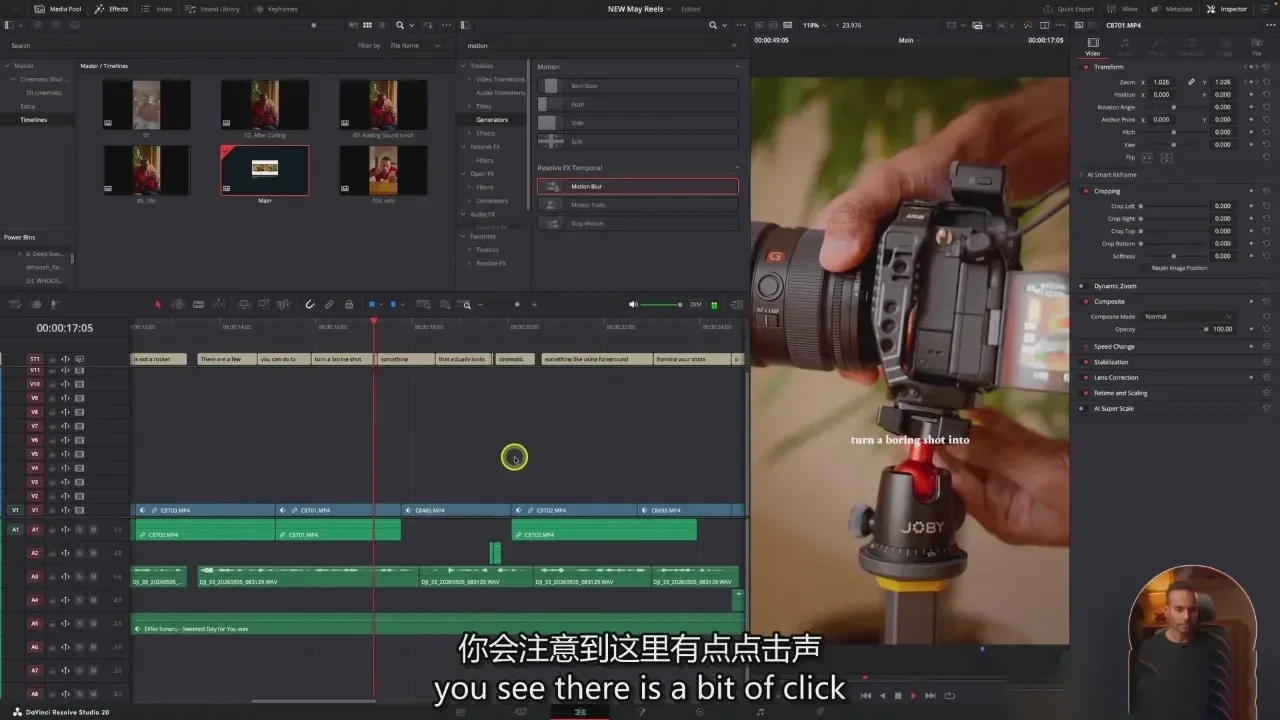Screen dimensions: 1280x720
Task: Reset Composite with its circular arrow icon
Action: pos(1267,301)
